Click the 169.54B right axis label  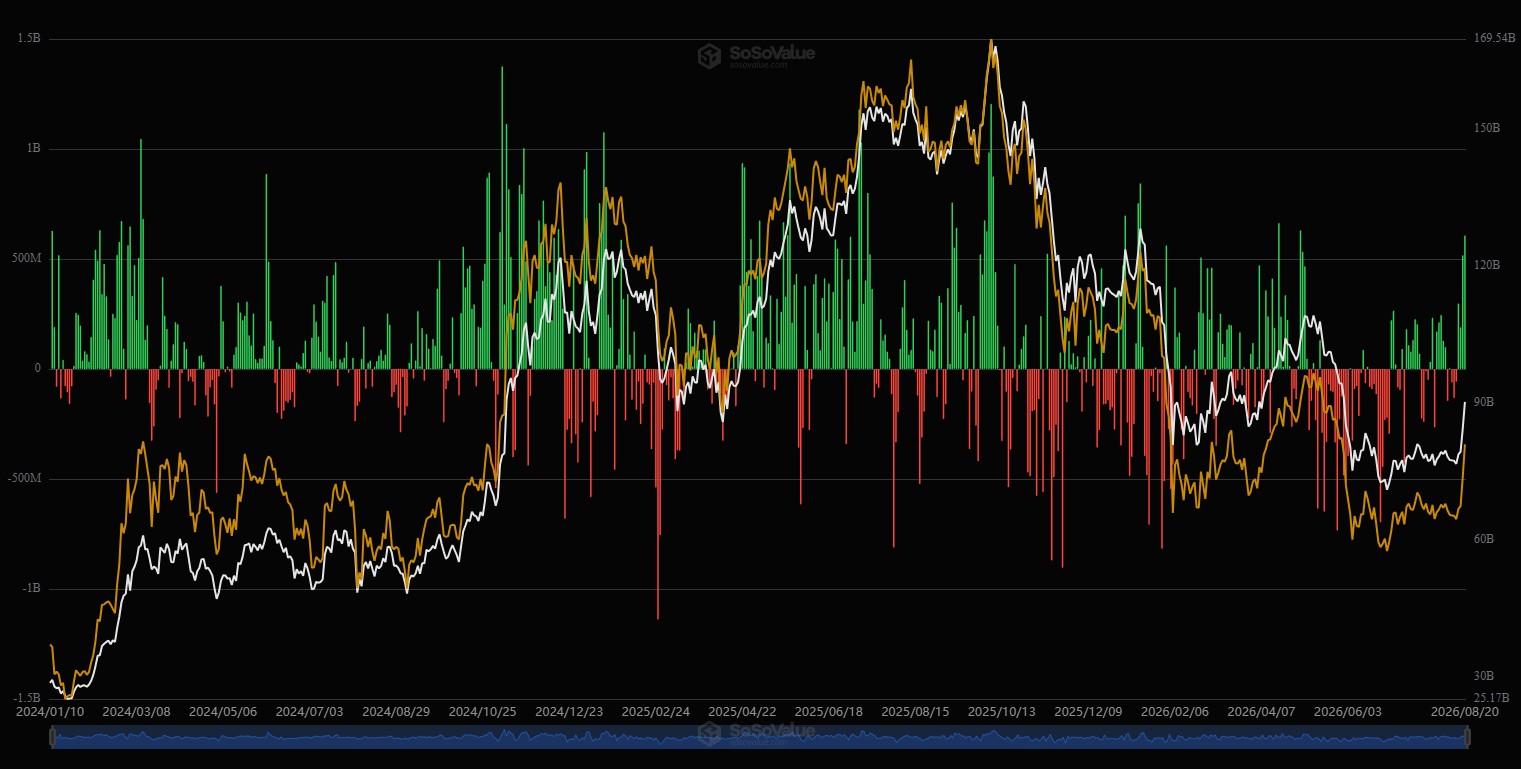(x=1495, y=38)
